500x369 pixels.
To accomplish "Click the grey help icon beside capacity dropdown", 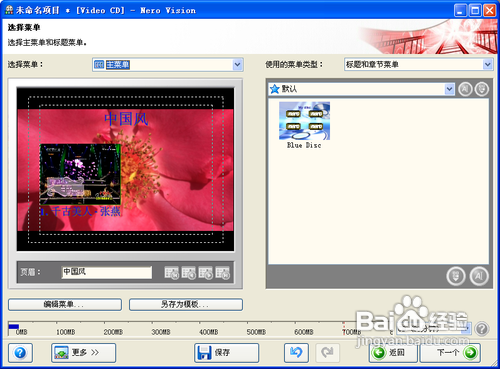I will [x=482, y=329].
